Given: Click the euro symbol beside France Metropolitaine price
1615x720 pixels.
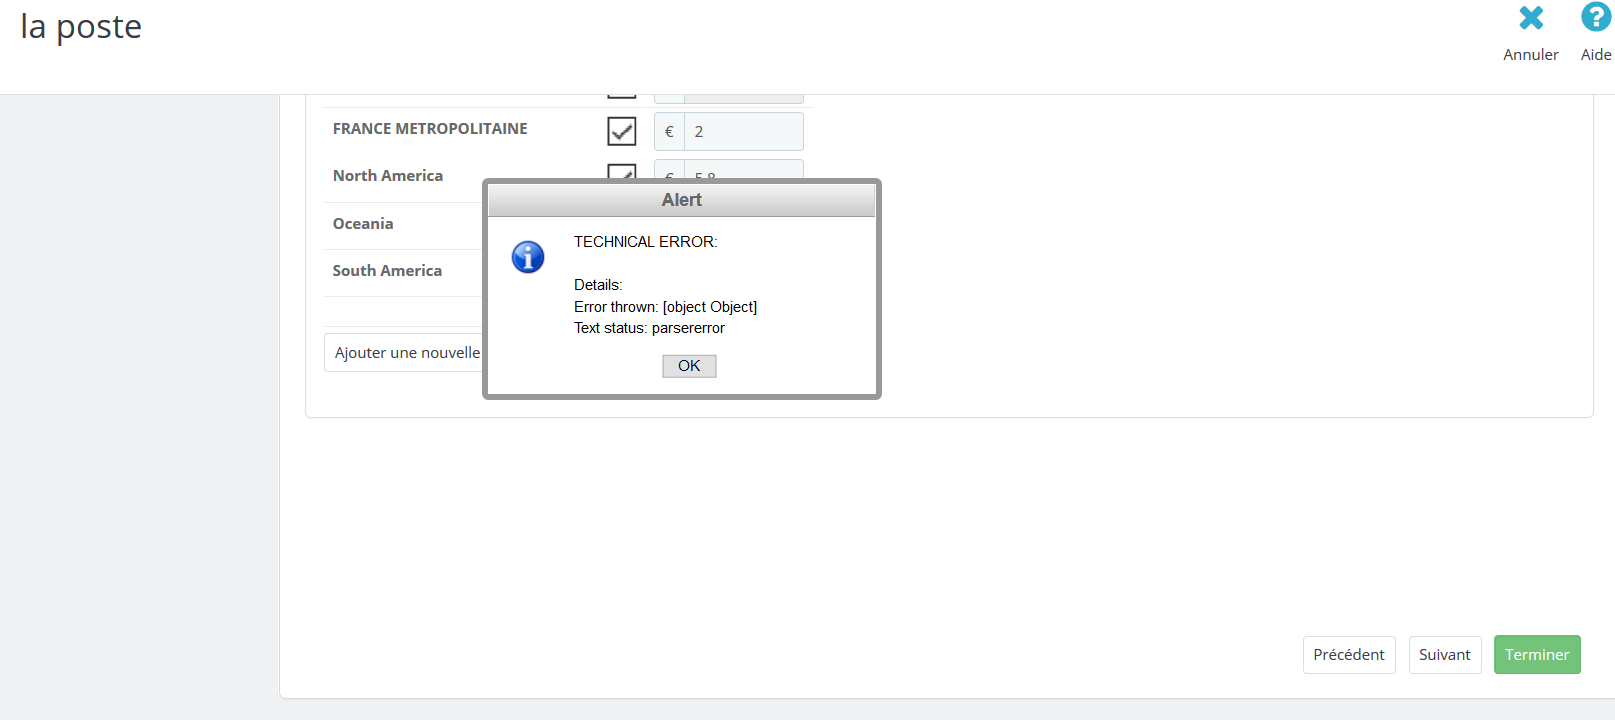Looking at the screenshot, I should click(x=669, y=132).
